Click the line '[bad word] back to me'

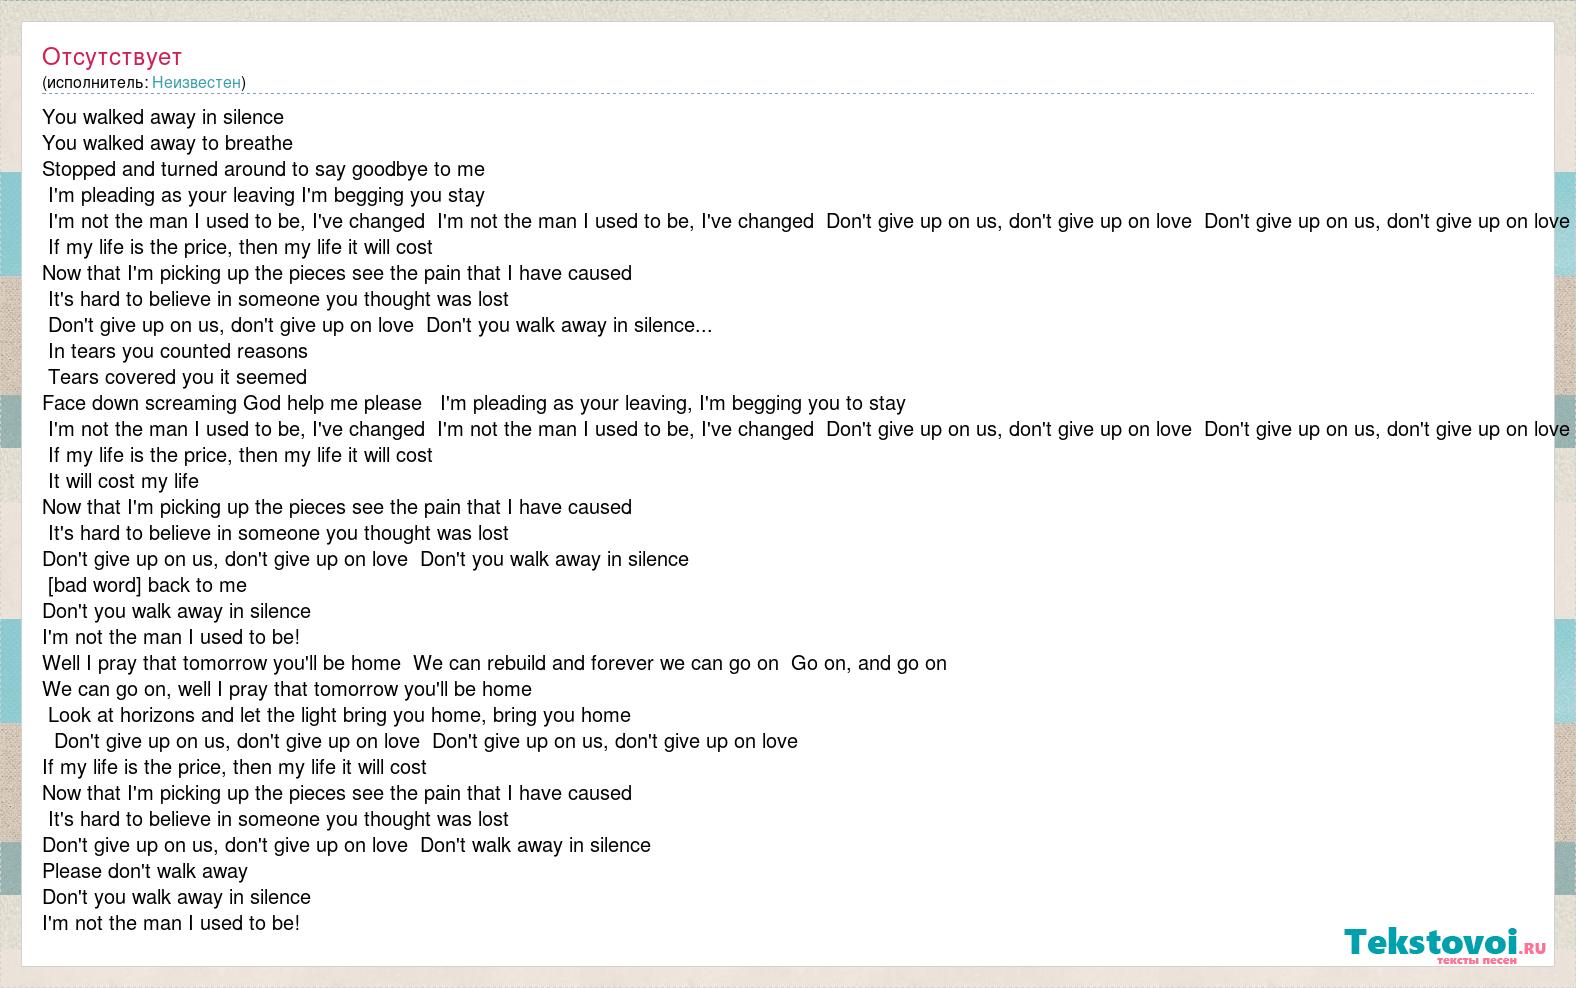click(147, 585)
